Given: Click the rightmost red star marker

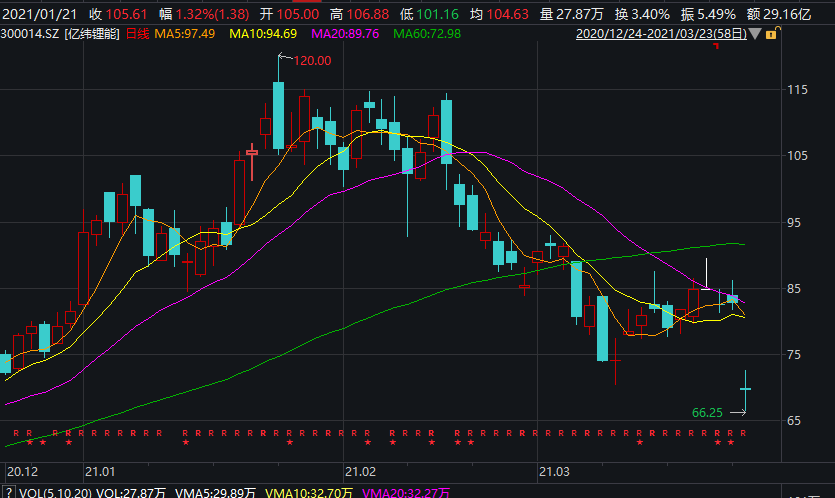Looking at the screenshot, I should tap(730, 442).
